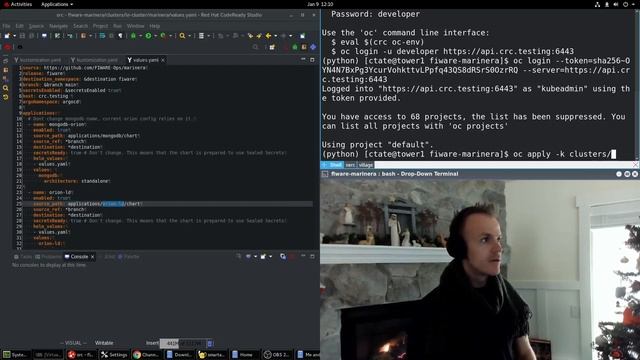Screen dimensions: 640x360
Task: Open Settings from the taskbar
Action: pos(114,355)
